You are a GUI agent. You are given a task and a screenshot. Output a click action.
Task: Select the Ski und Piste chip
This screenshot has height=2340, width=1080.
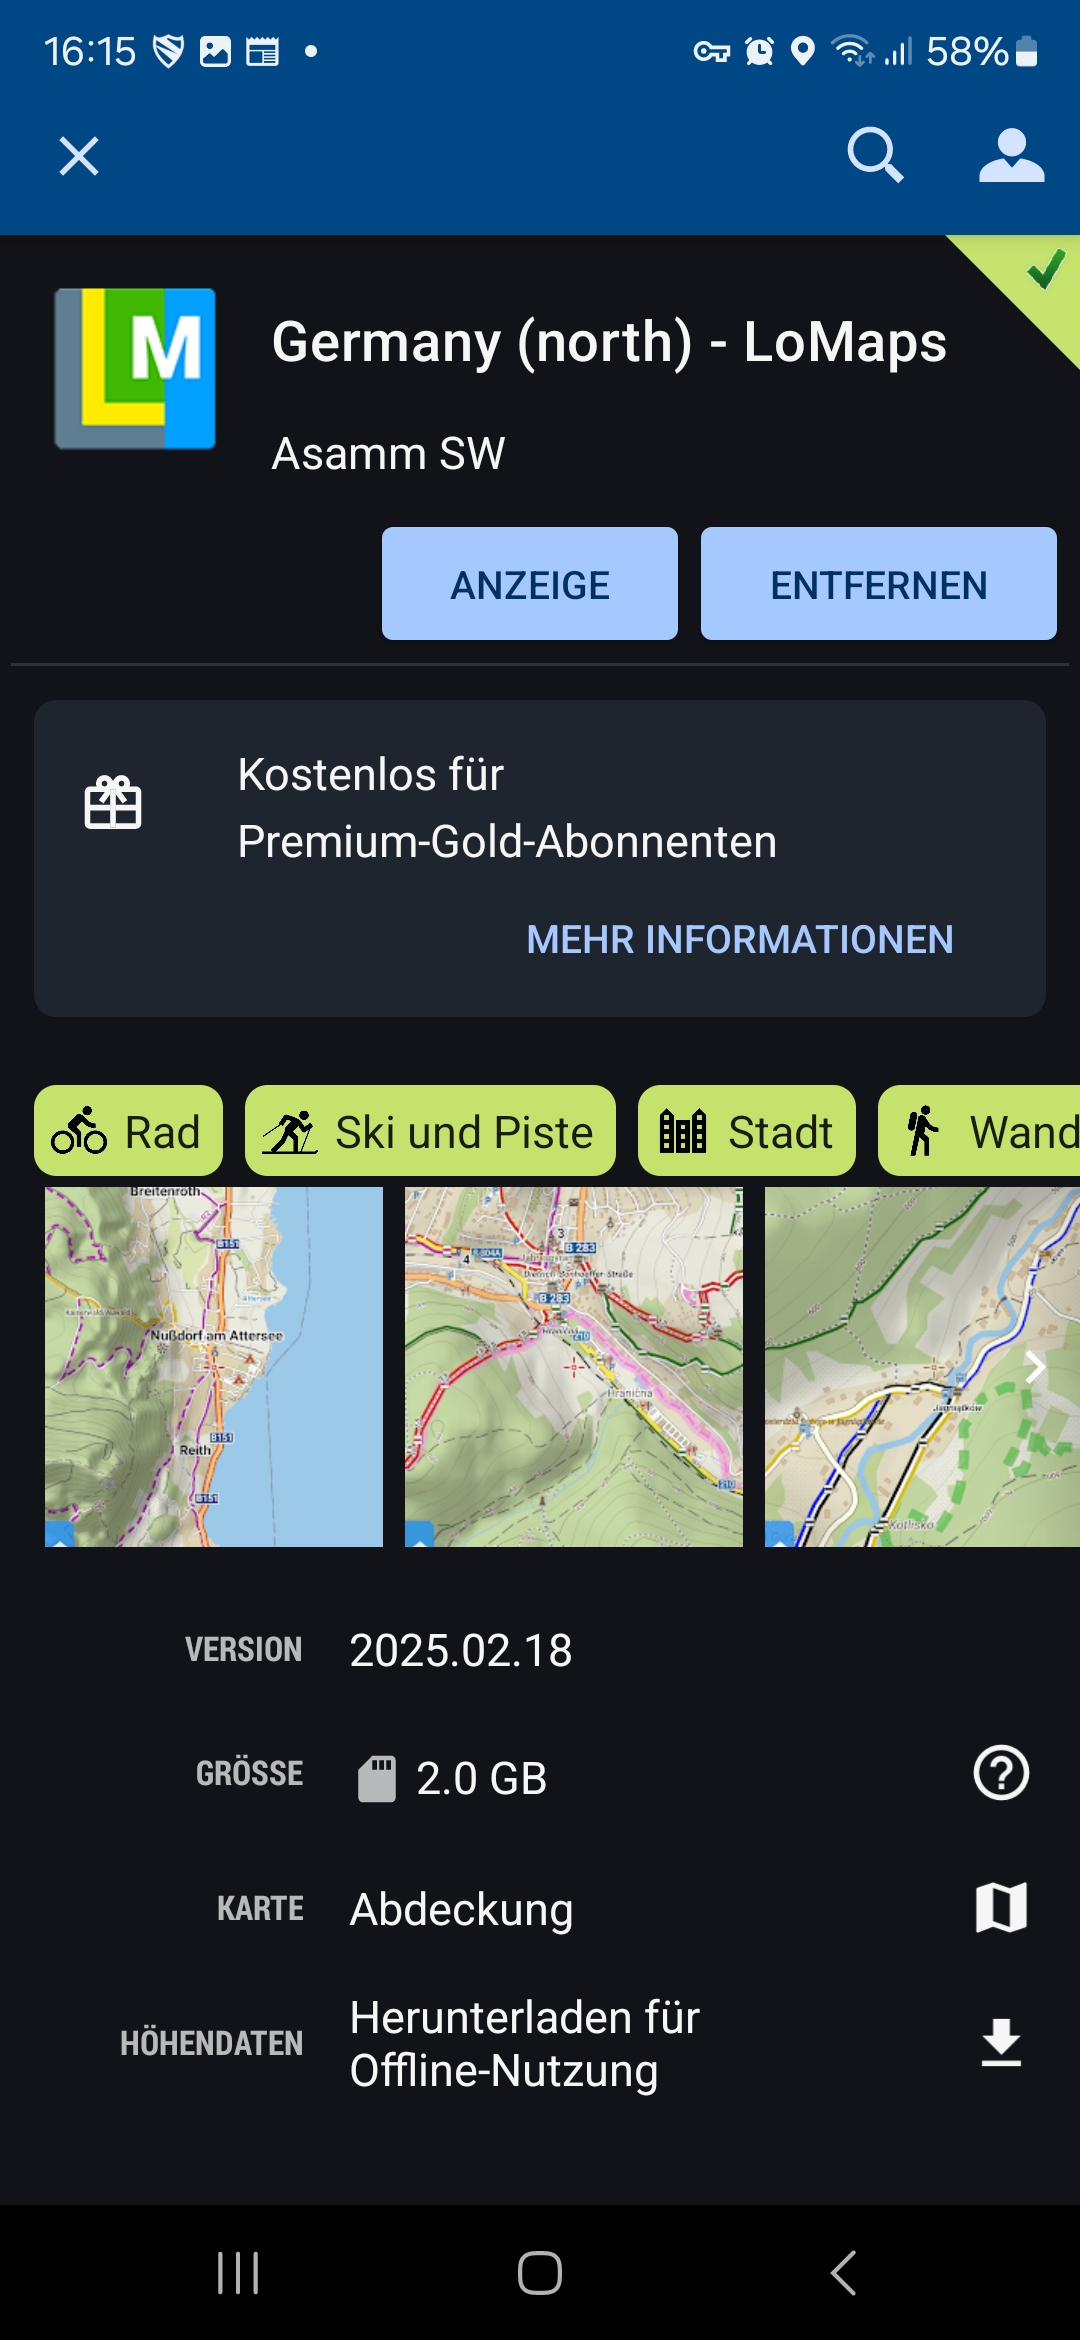(430, 1131)
